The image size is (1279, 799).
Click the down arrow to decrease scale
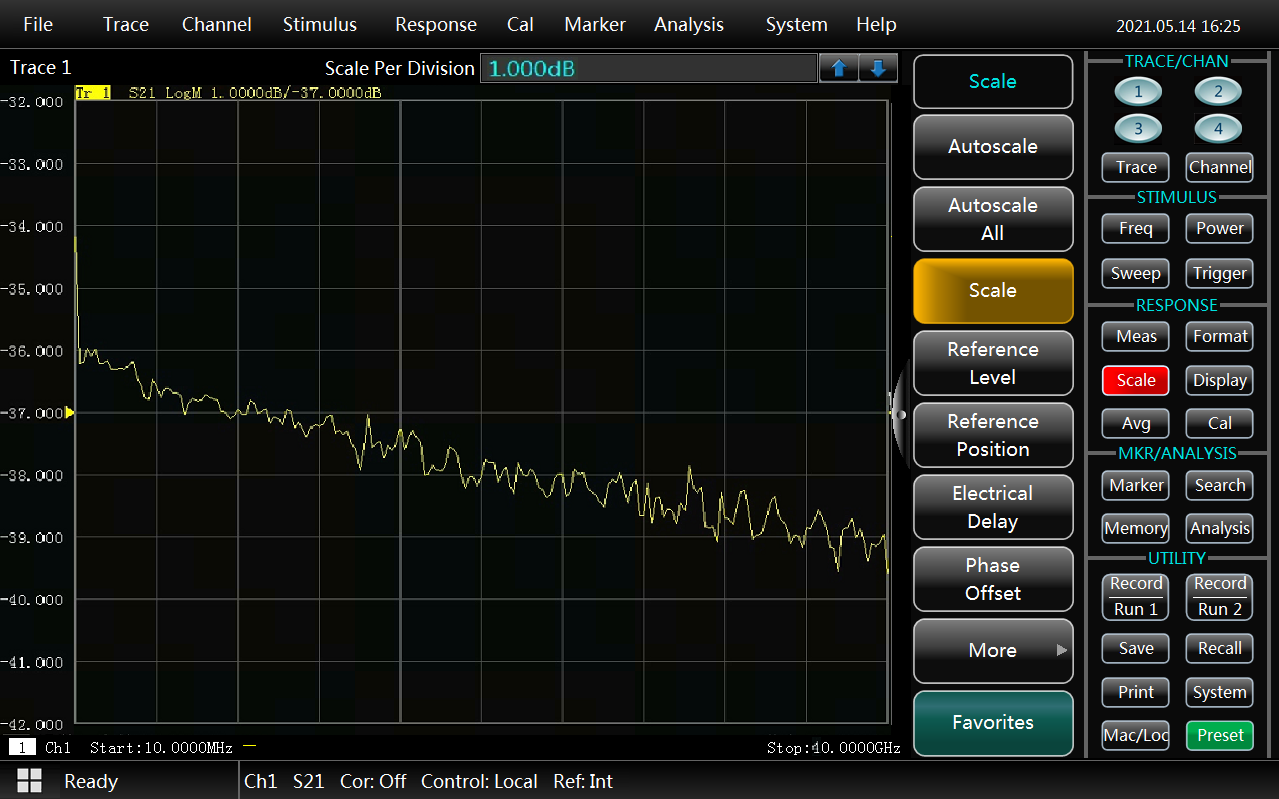(877, 68)
